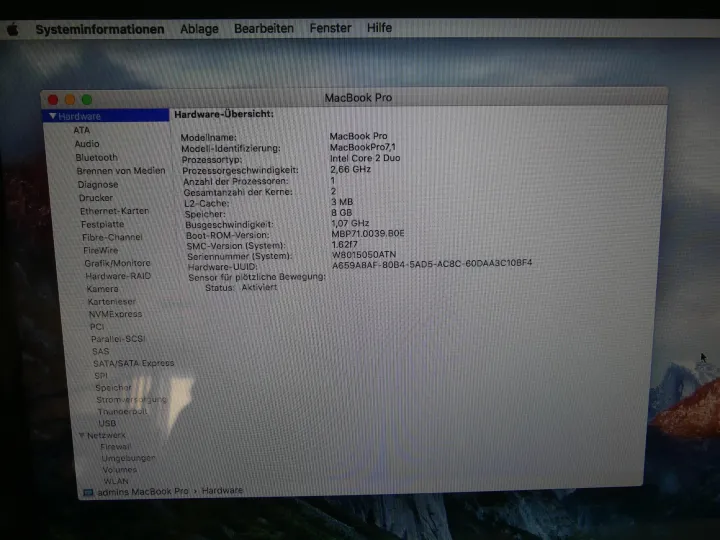The image size is (720, 540).
Task: Select WLAN under Netzwerk
Action: pos(116,481)
